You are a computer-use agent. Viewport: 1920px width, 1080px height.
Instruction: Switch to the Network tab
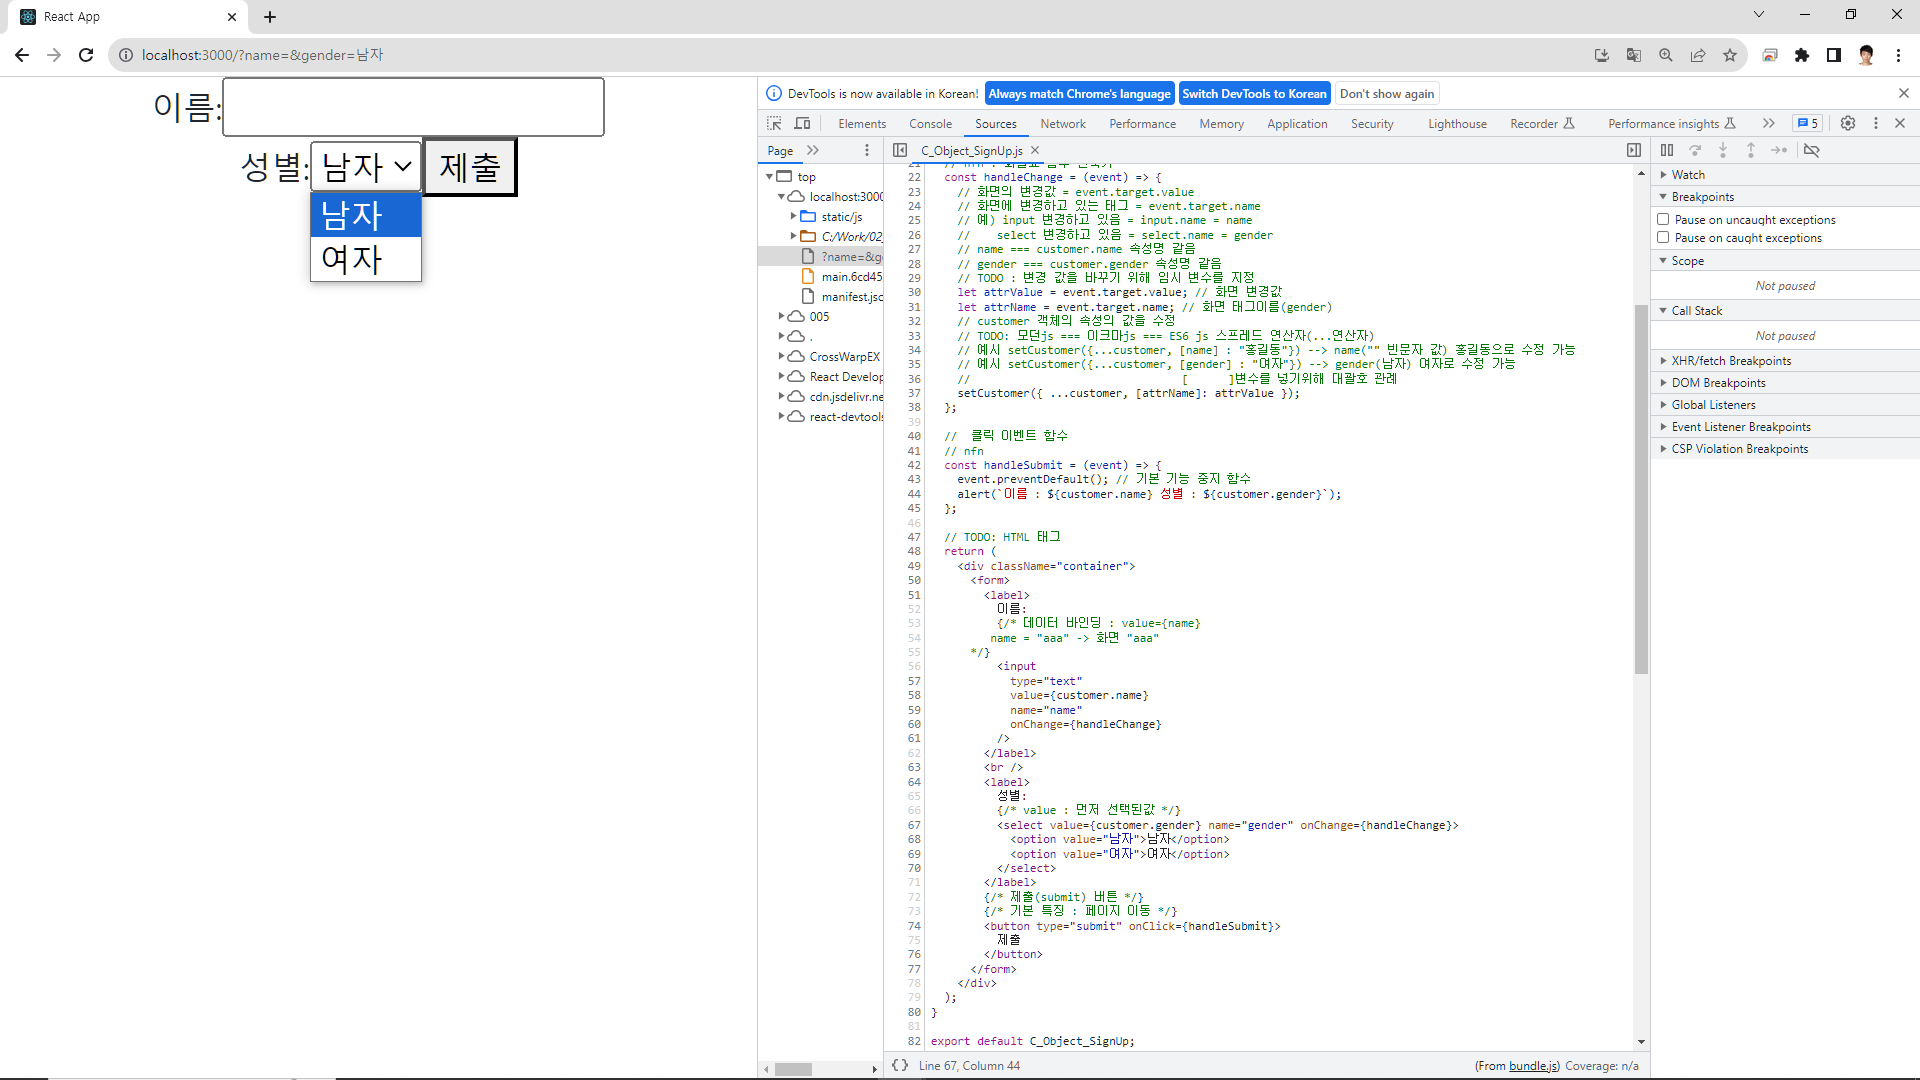(1063, 124)
